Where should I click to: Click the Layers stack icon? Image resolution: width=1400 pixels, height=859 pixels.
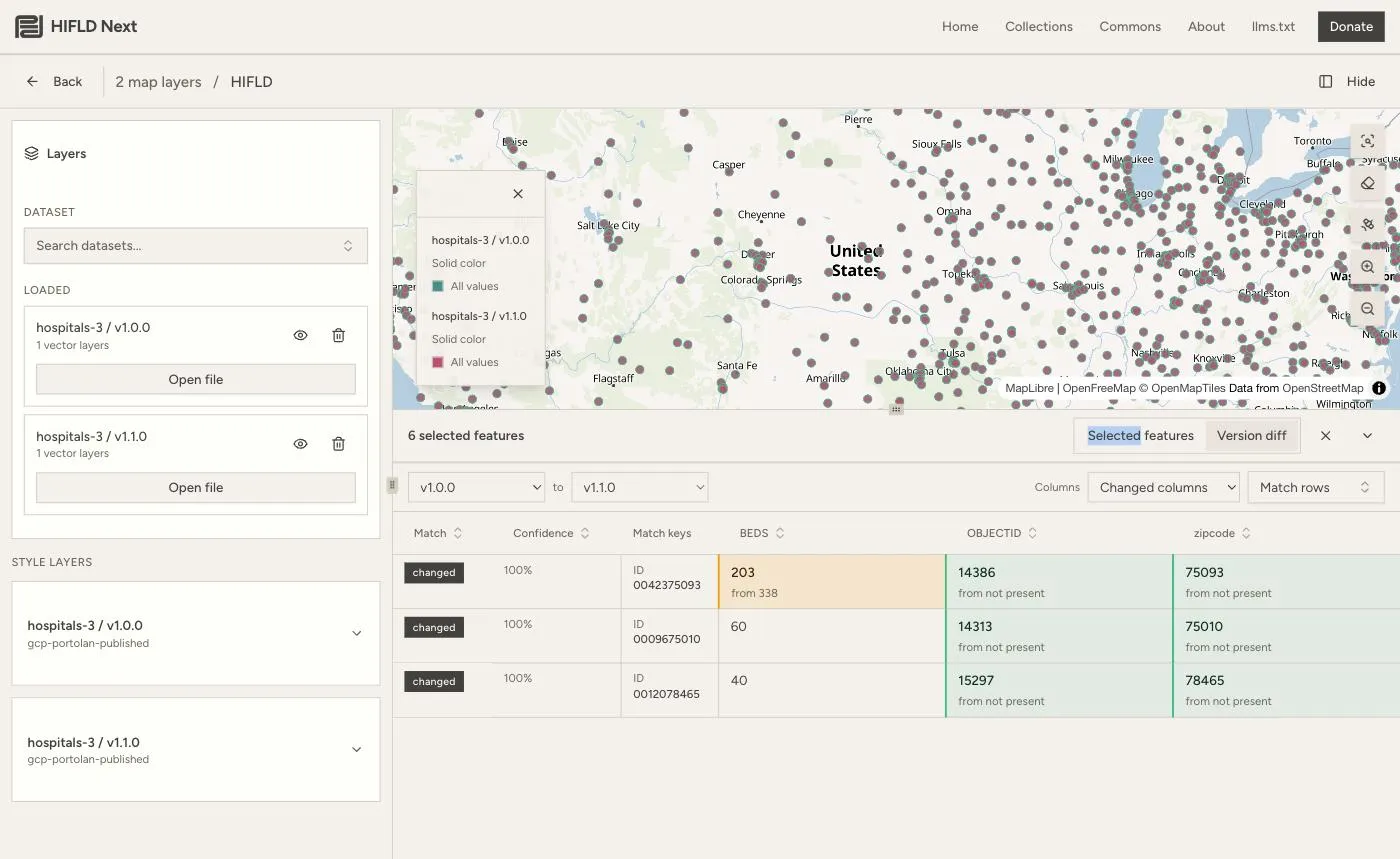click(x=31, y=154)
